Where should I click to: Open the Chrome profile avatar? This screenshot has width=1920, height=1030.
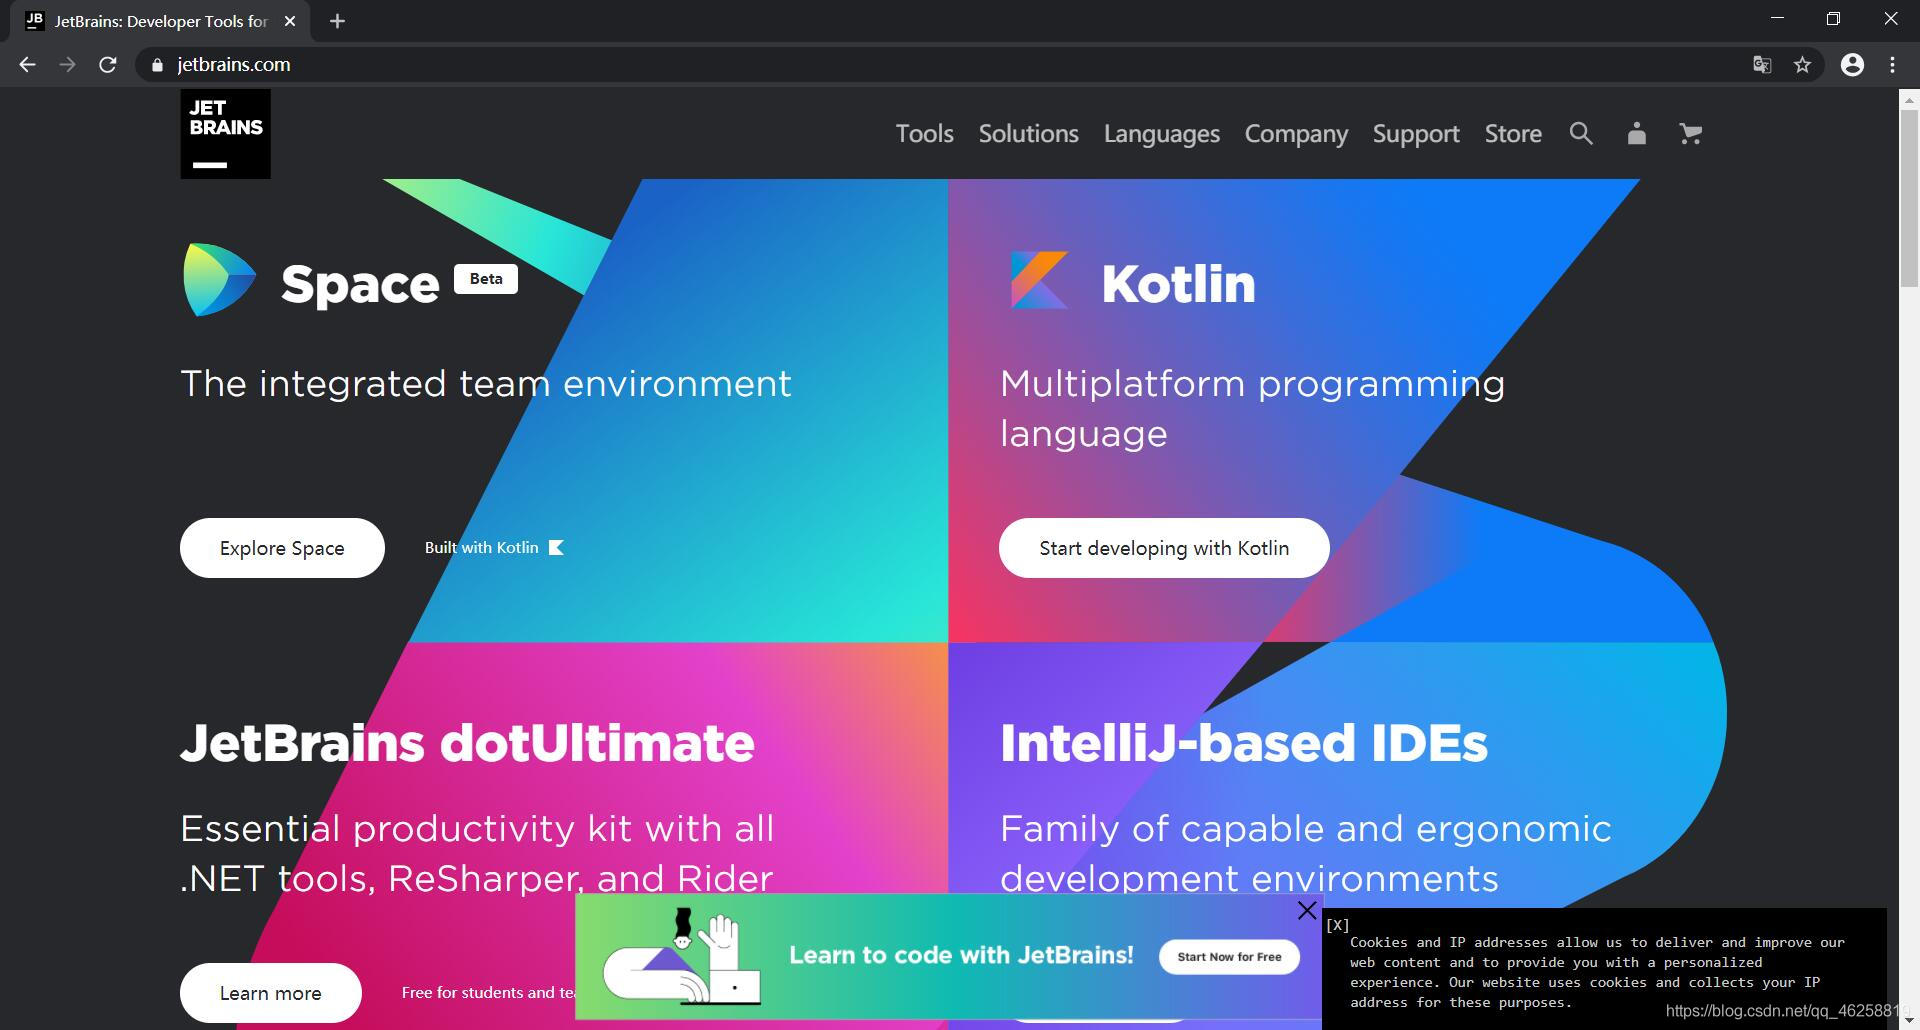tap(1852, 65)
